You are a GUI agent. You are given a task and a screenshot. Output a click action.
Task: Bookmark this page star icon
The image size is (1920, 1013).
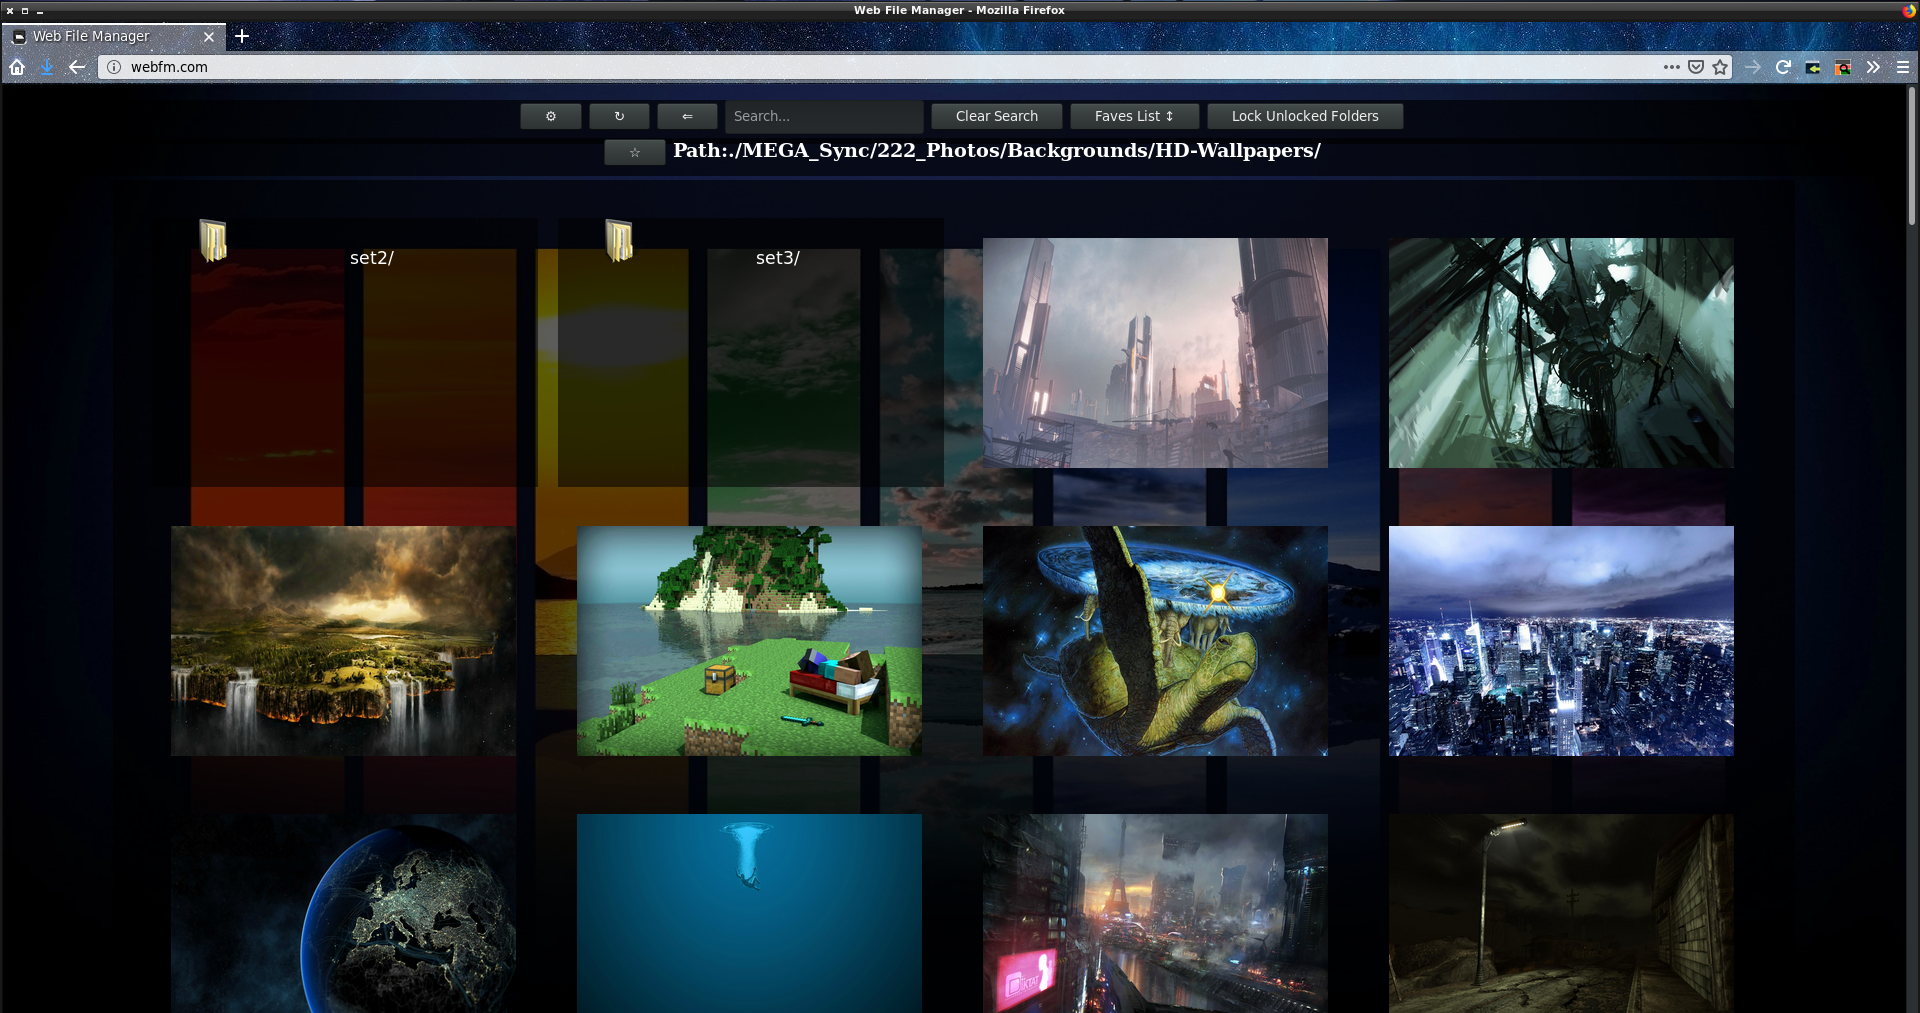[x=1720, y=67]
